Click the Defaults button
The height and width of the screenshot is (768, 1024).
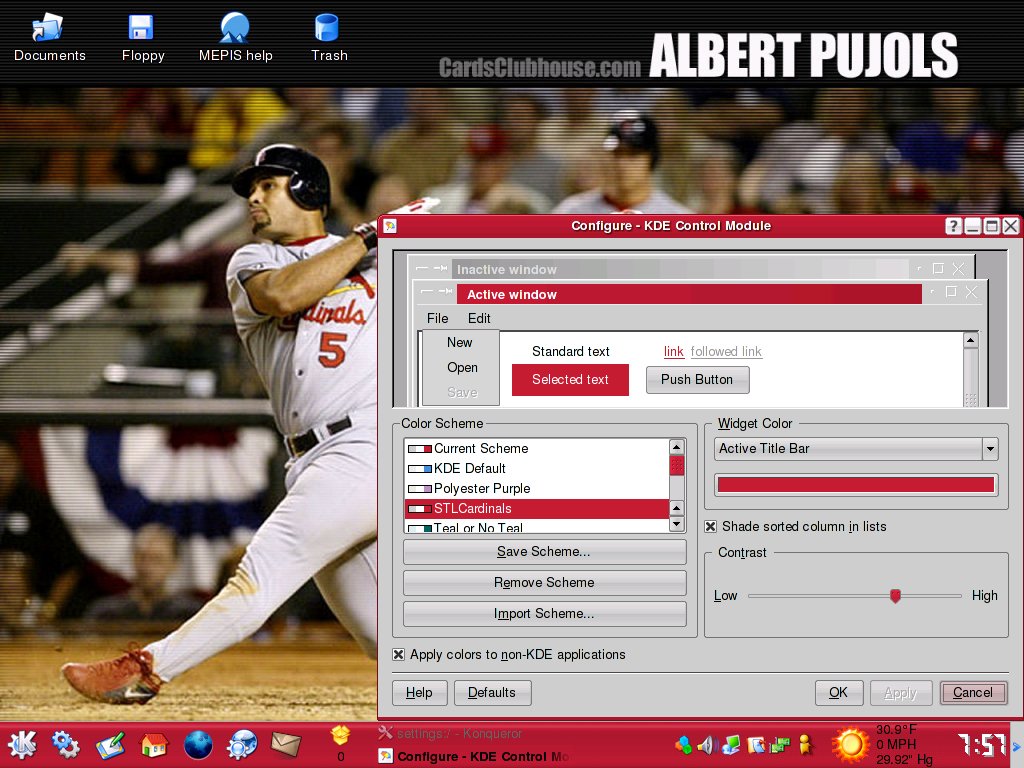pyautogui.click(x=492, y=693)
